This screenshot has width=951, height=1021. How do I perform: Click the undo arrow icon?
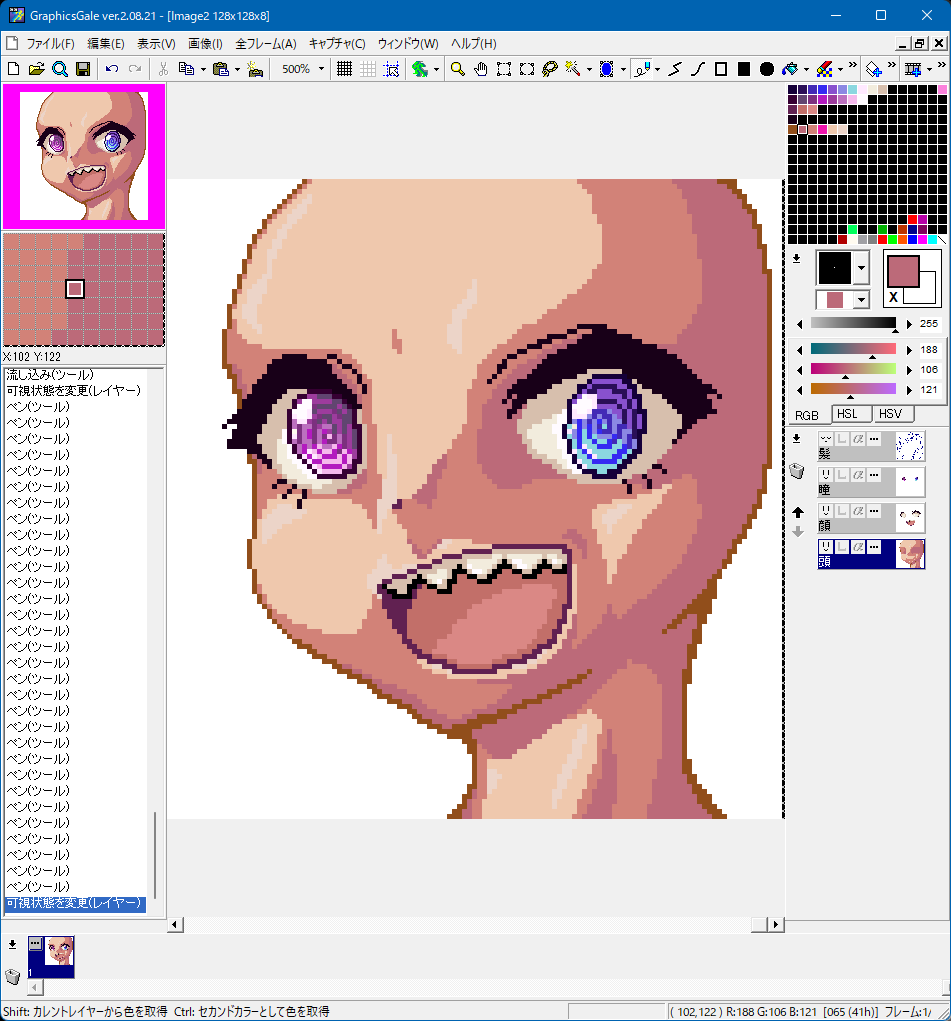111,69
